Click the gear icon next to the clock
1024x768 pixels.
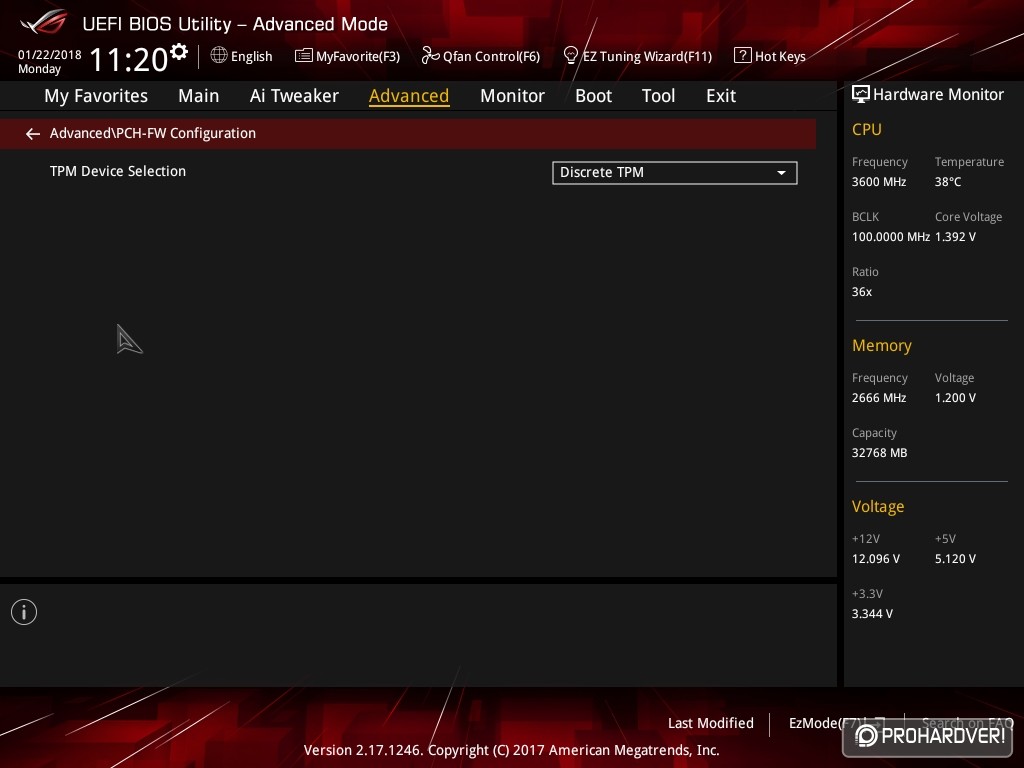coord(179,52)
